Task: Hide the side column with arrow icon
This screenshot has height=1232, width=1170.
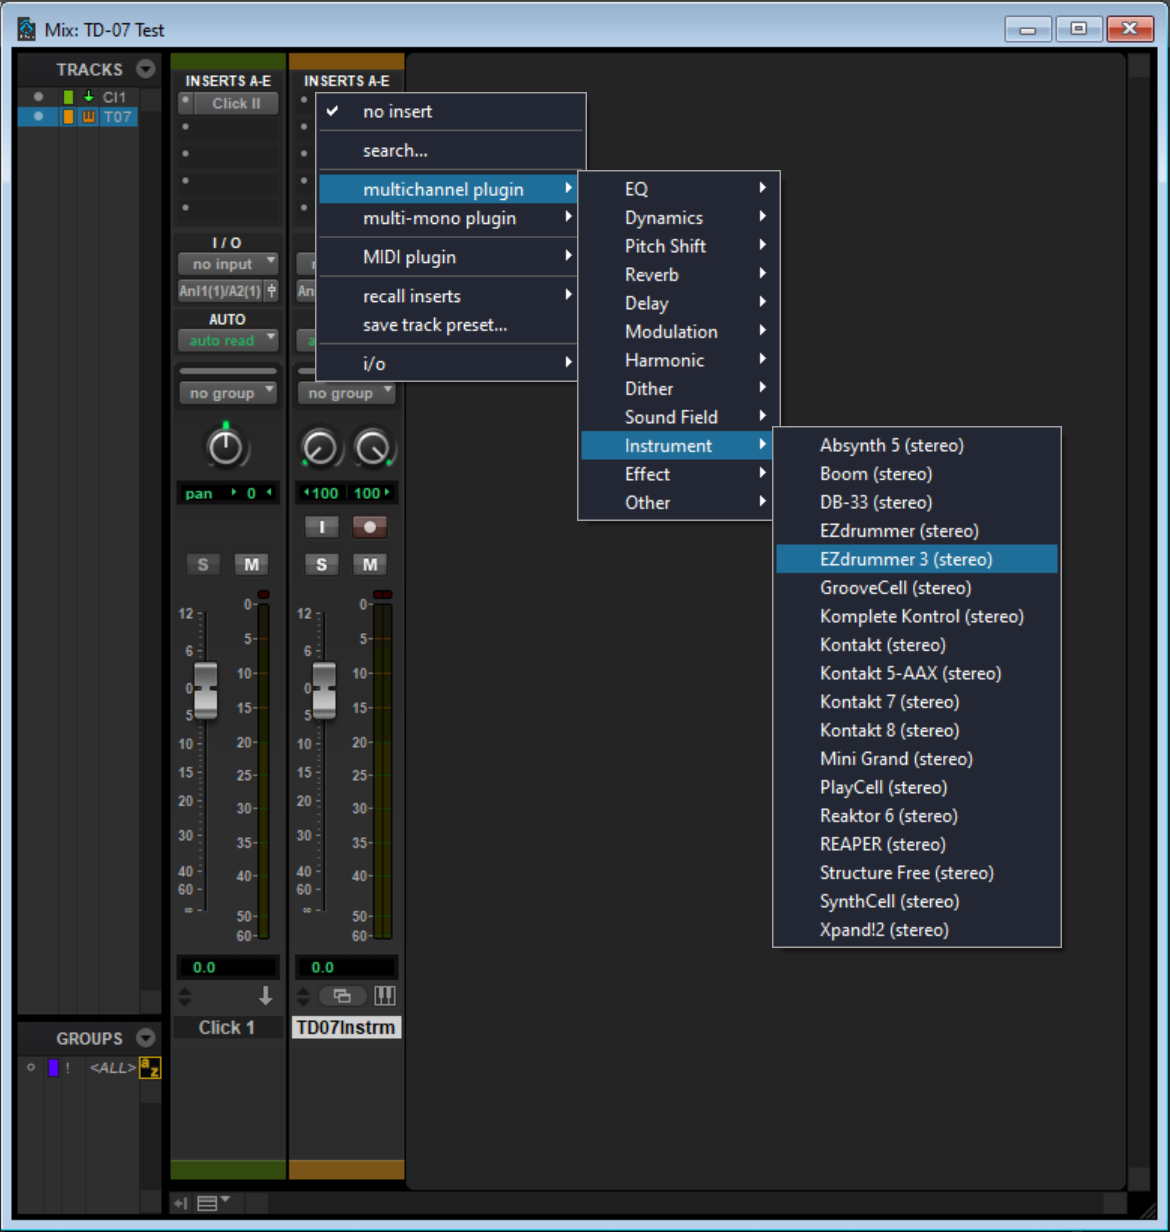Action: pos(182,1203)
